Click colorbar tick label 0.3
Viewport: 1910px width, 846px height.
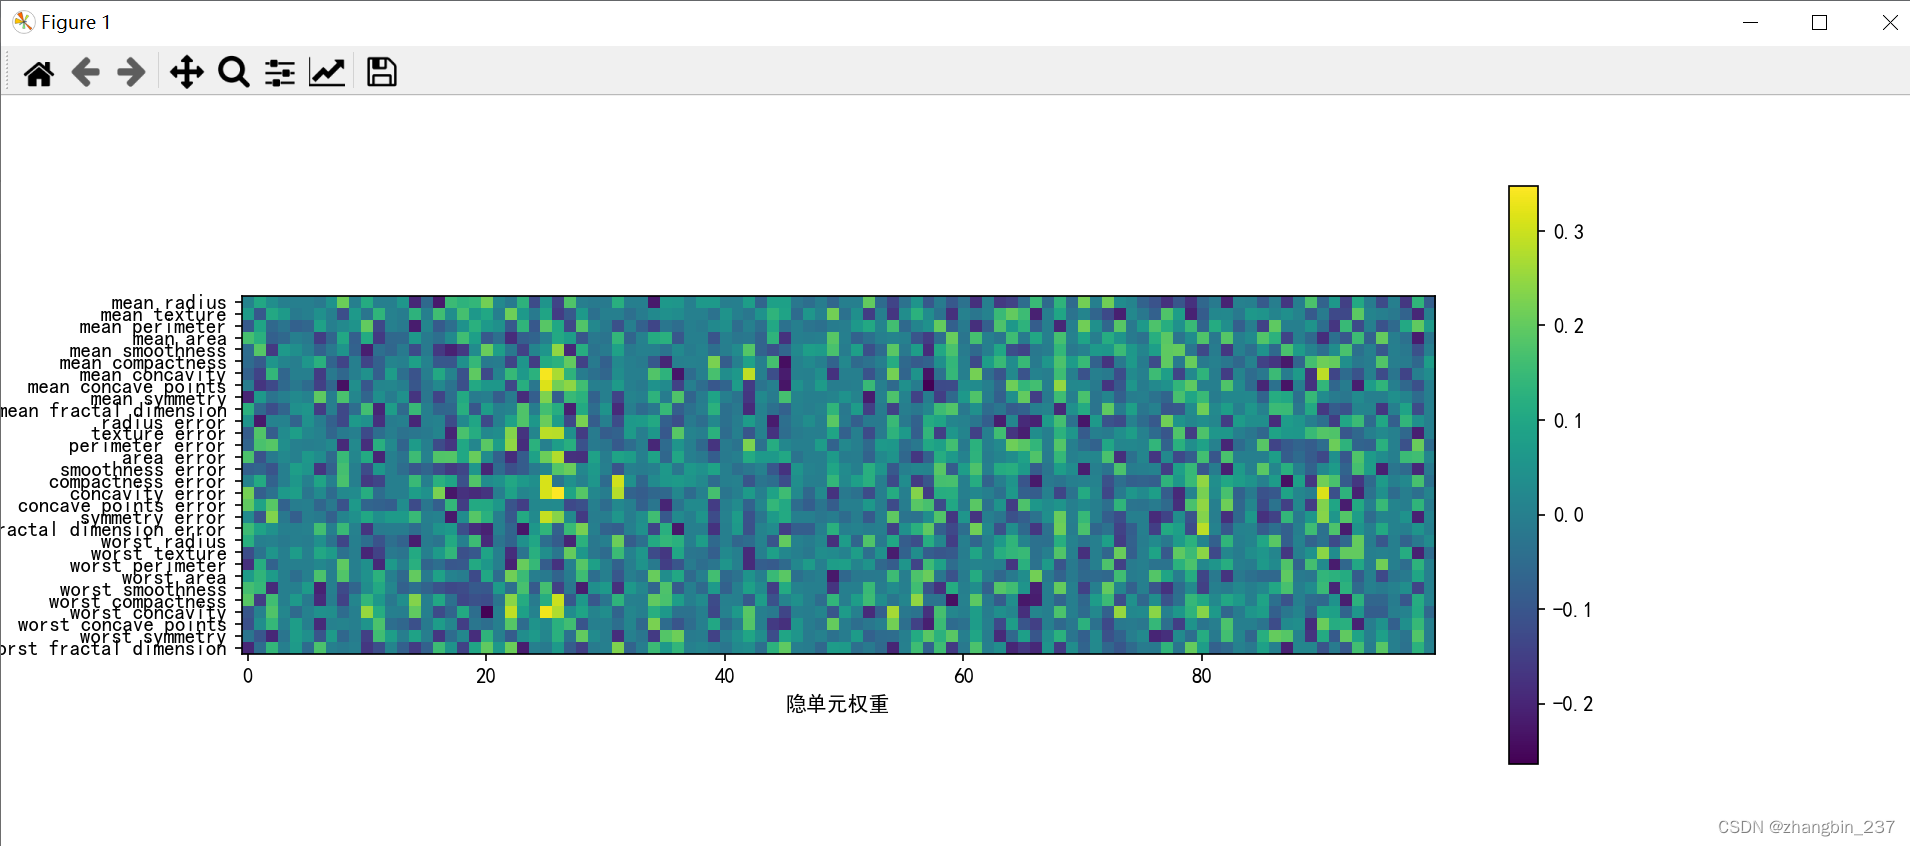coord(1569,232)
